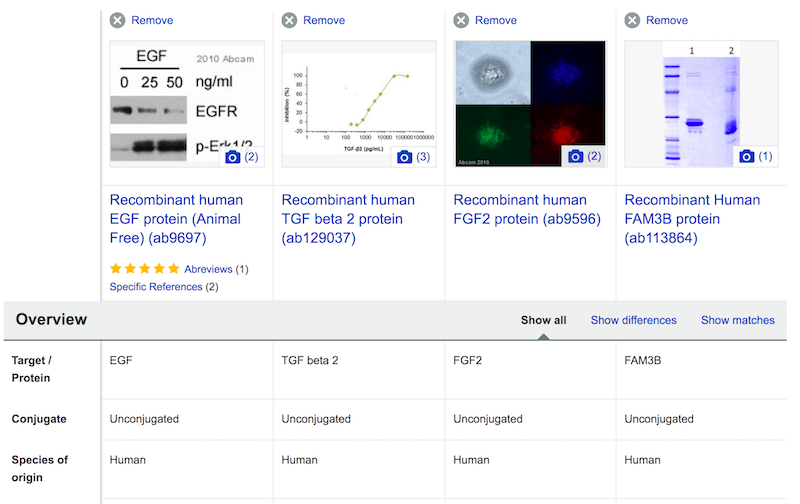The image size is (800, 504).
Task: Open the camera image gallery for TGF beta 2
Action: pyautogui.click(x=413, y=157)
